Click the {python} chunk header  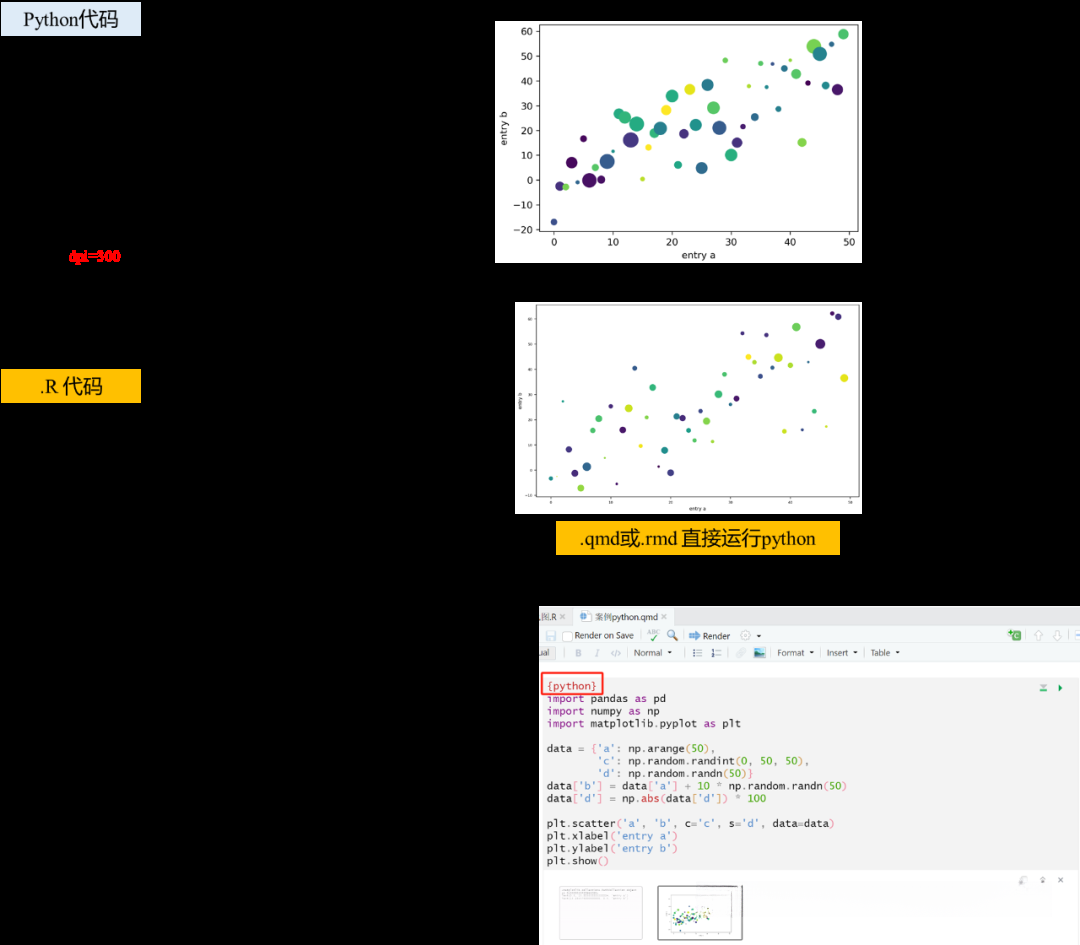[x=572, y=685]
